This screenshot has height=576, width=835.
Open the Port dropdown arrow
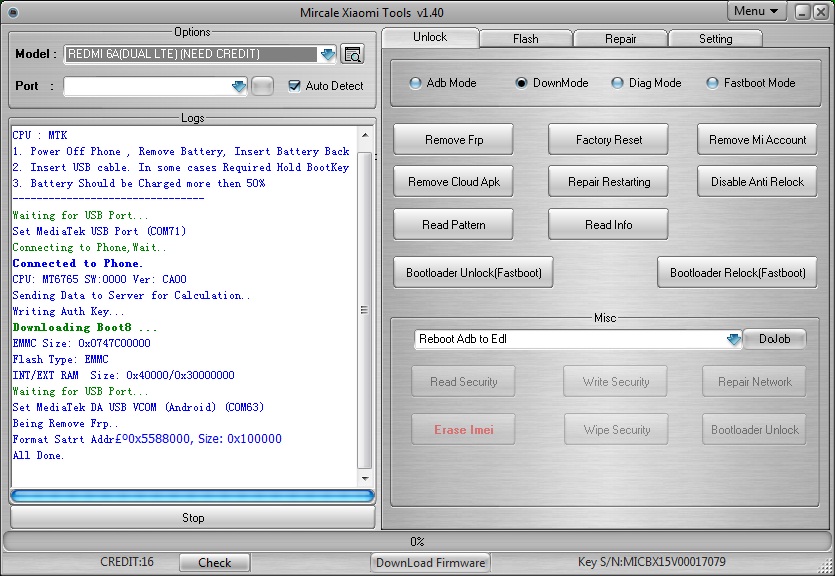(x=239, y=86)
